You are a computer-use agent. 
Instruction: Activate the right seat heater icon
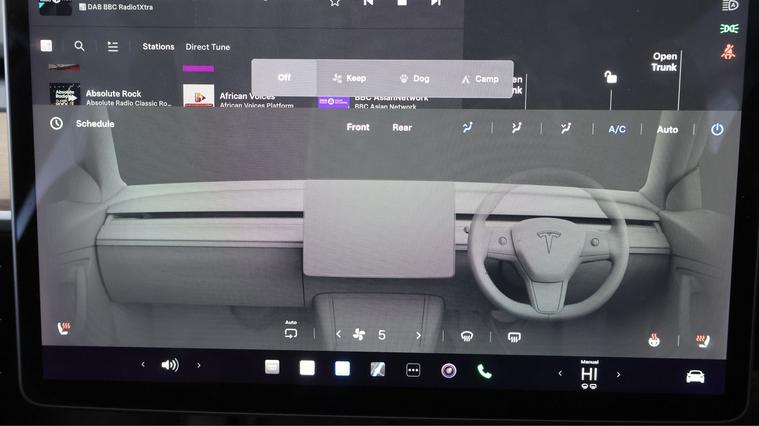(x=702, y=341)
